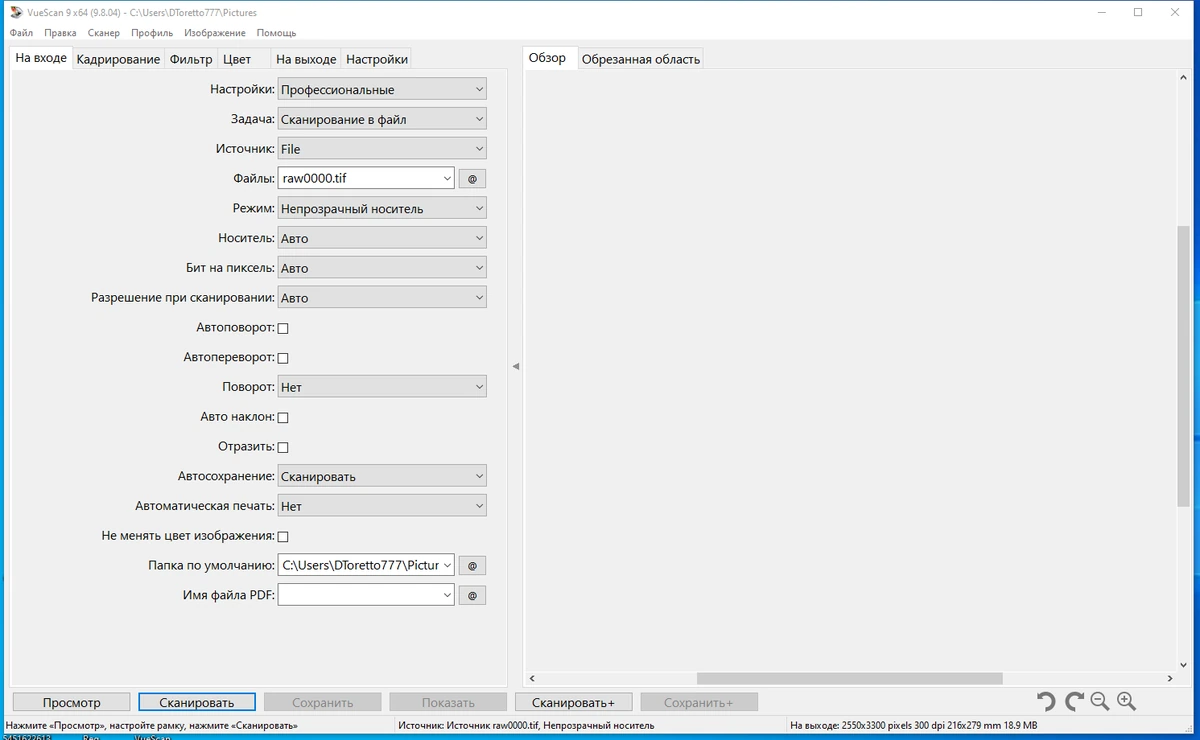Open the Правка menu

point(60,33)
